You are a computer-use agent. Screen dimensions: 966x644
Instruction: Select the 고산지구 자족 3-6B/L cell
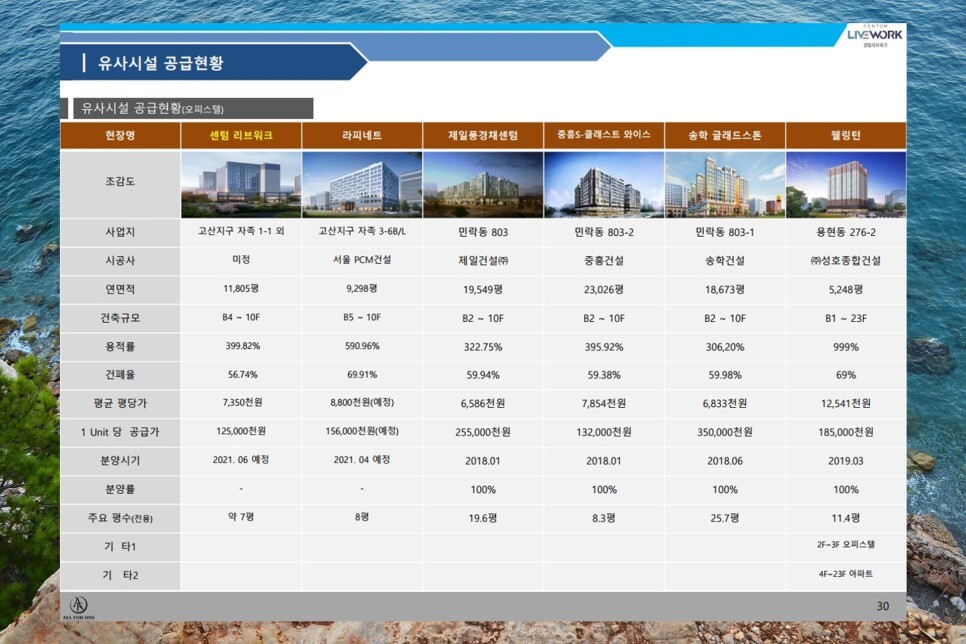tap(362, 231)
